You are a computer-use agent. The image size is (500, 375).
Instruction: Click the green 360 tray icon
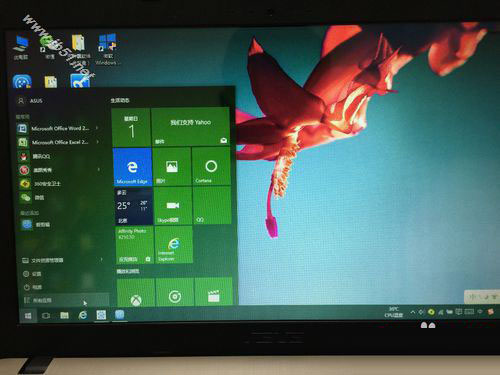[431, 312]
